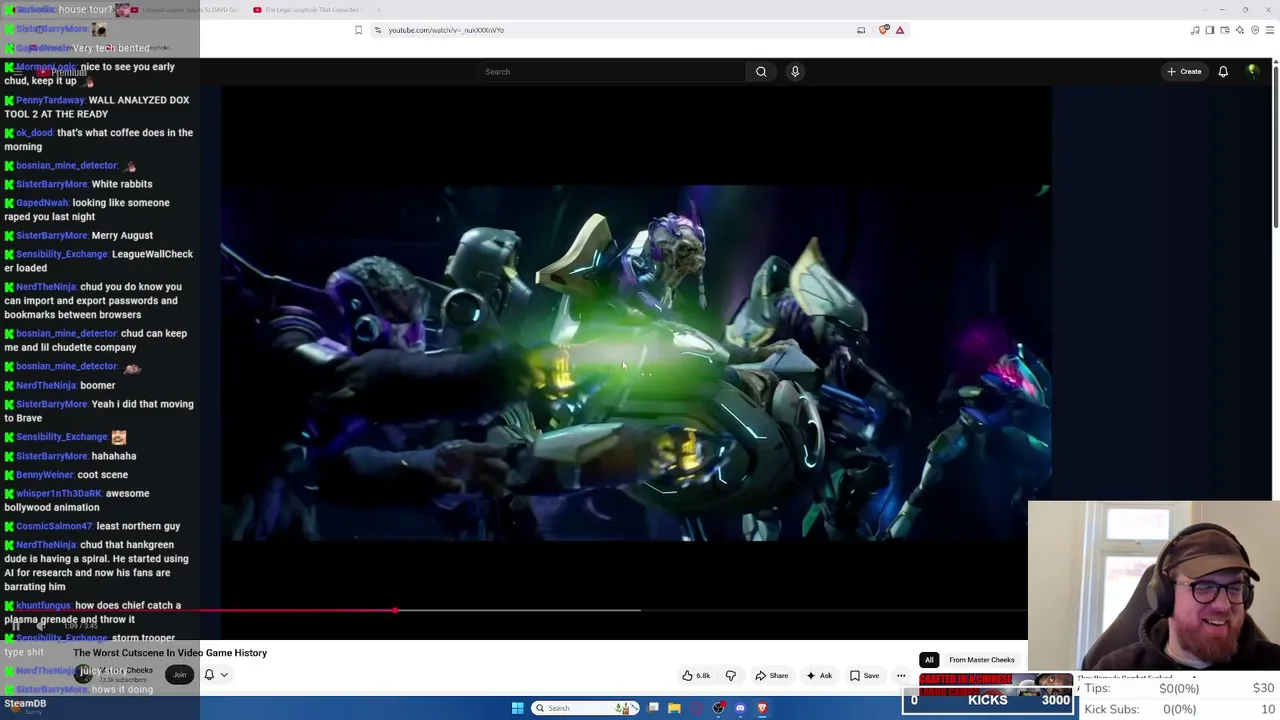Image resolution: width=1280 pixels, height=720 pixels.
Task: Click the browser address bar URL
Action: coord(446,30)
